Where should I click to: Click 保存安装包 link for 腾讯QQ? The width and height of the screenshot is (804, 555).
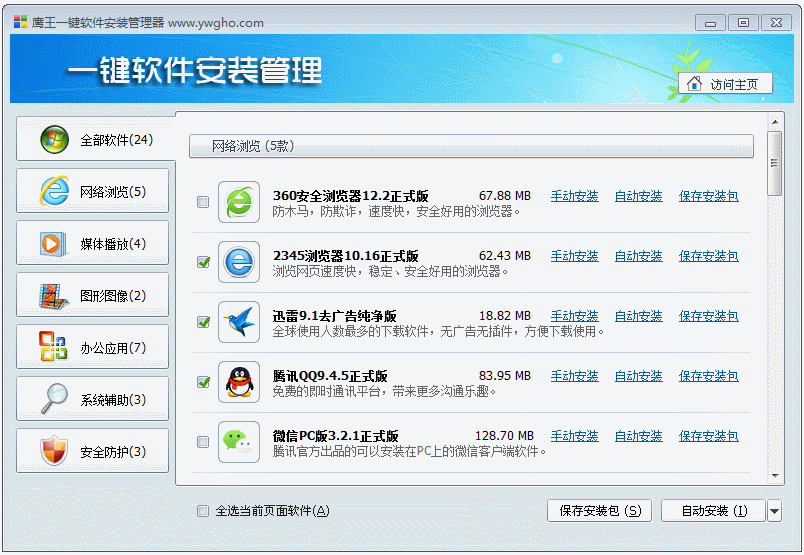(709, 376)
